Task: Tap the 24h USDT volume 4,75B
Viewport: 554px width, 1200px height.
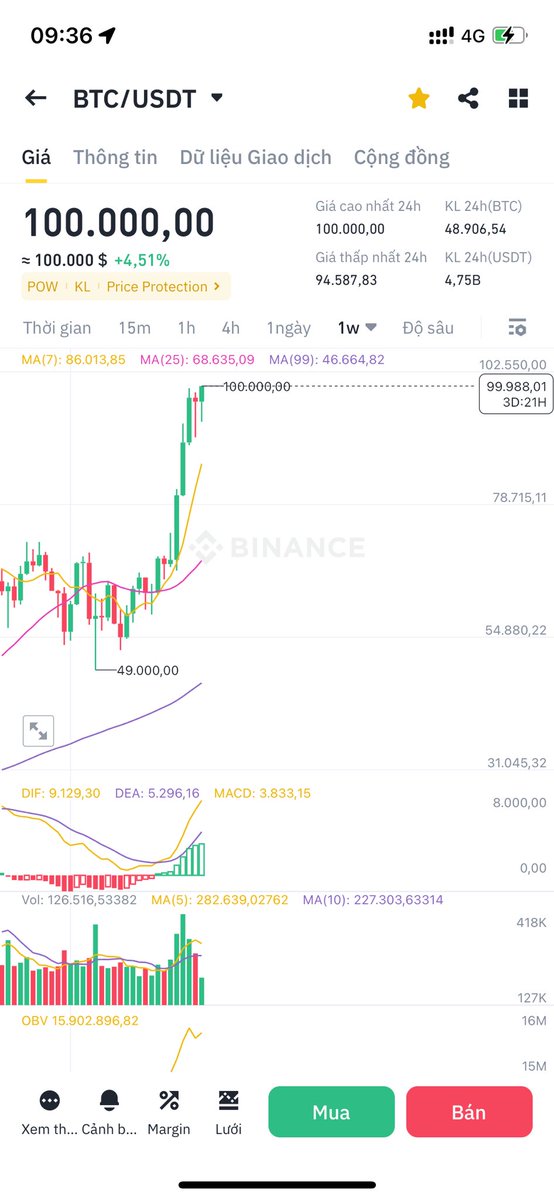Action: click(x=463, y=280)
